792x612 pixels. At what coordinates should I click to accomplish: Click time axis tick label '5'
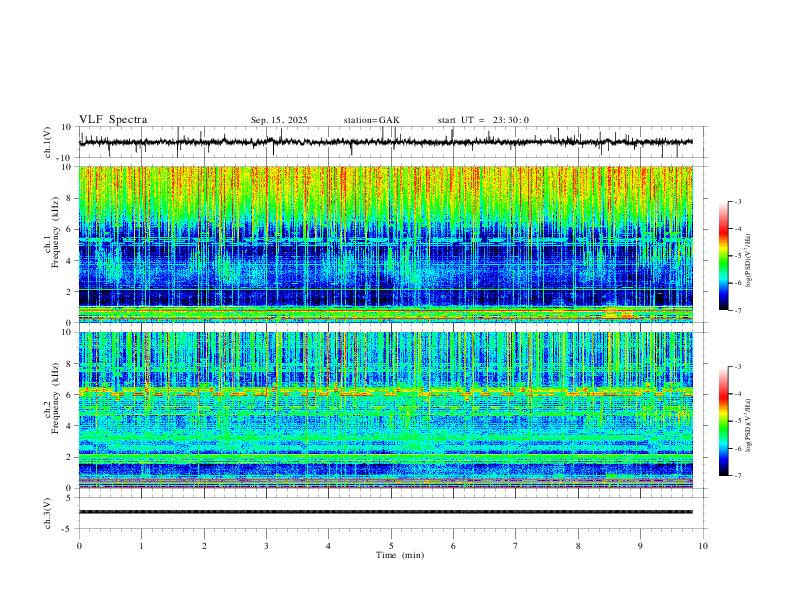pyautogui.click(x=391, y=546)
